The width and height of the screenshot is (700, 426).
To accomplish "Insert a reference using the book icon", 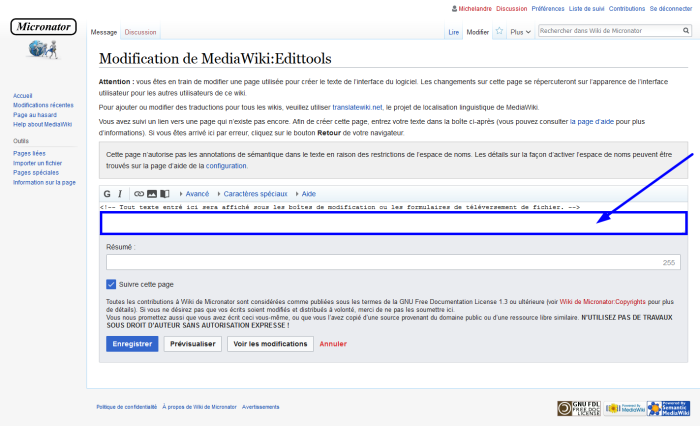I will tap(165, 194).
